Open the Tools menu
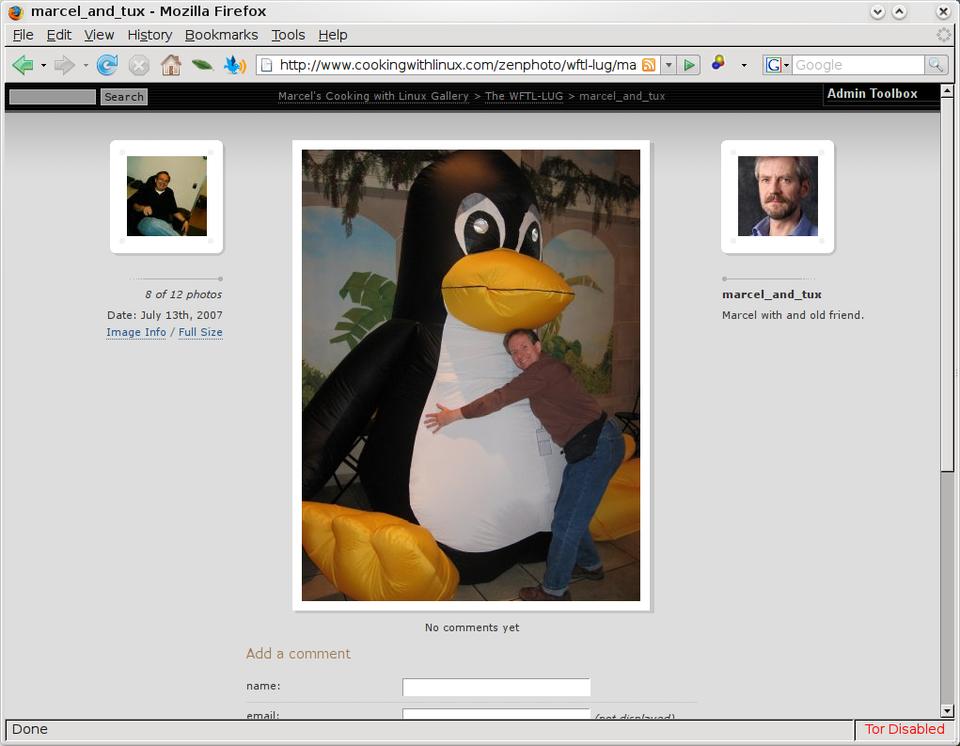960x746 pixels. pos(288,35)
